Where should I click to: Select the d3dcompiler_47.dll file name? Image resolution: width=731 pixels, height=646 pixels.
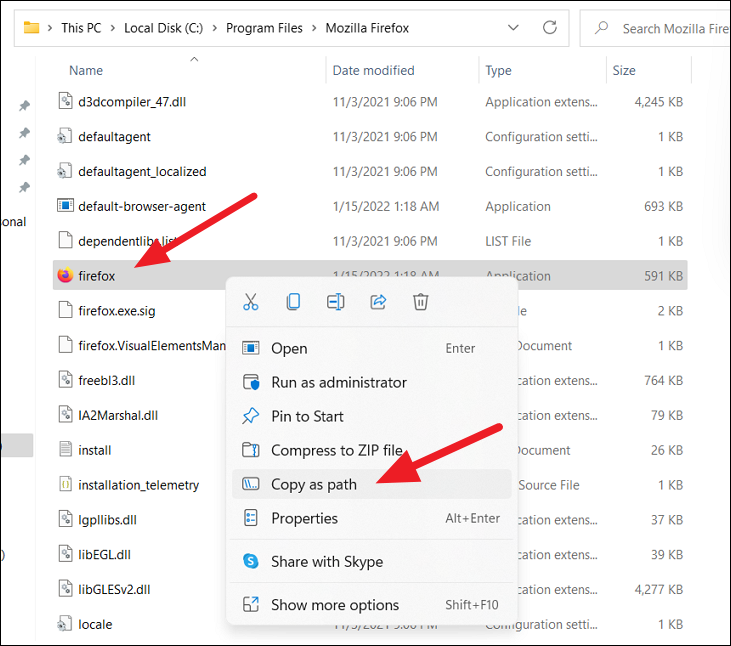click(x=132, y=102)
